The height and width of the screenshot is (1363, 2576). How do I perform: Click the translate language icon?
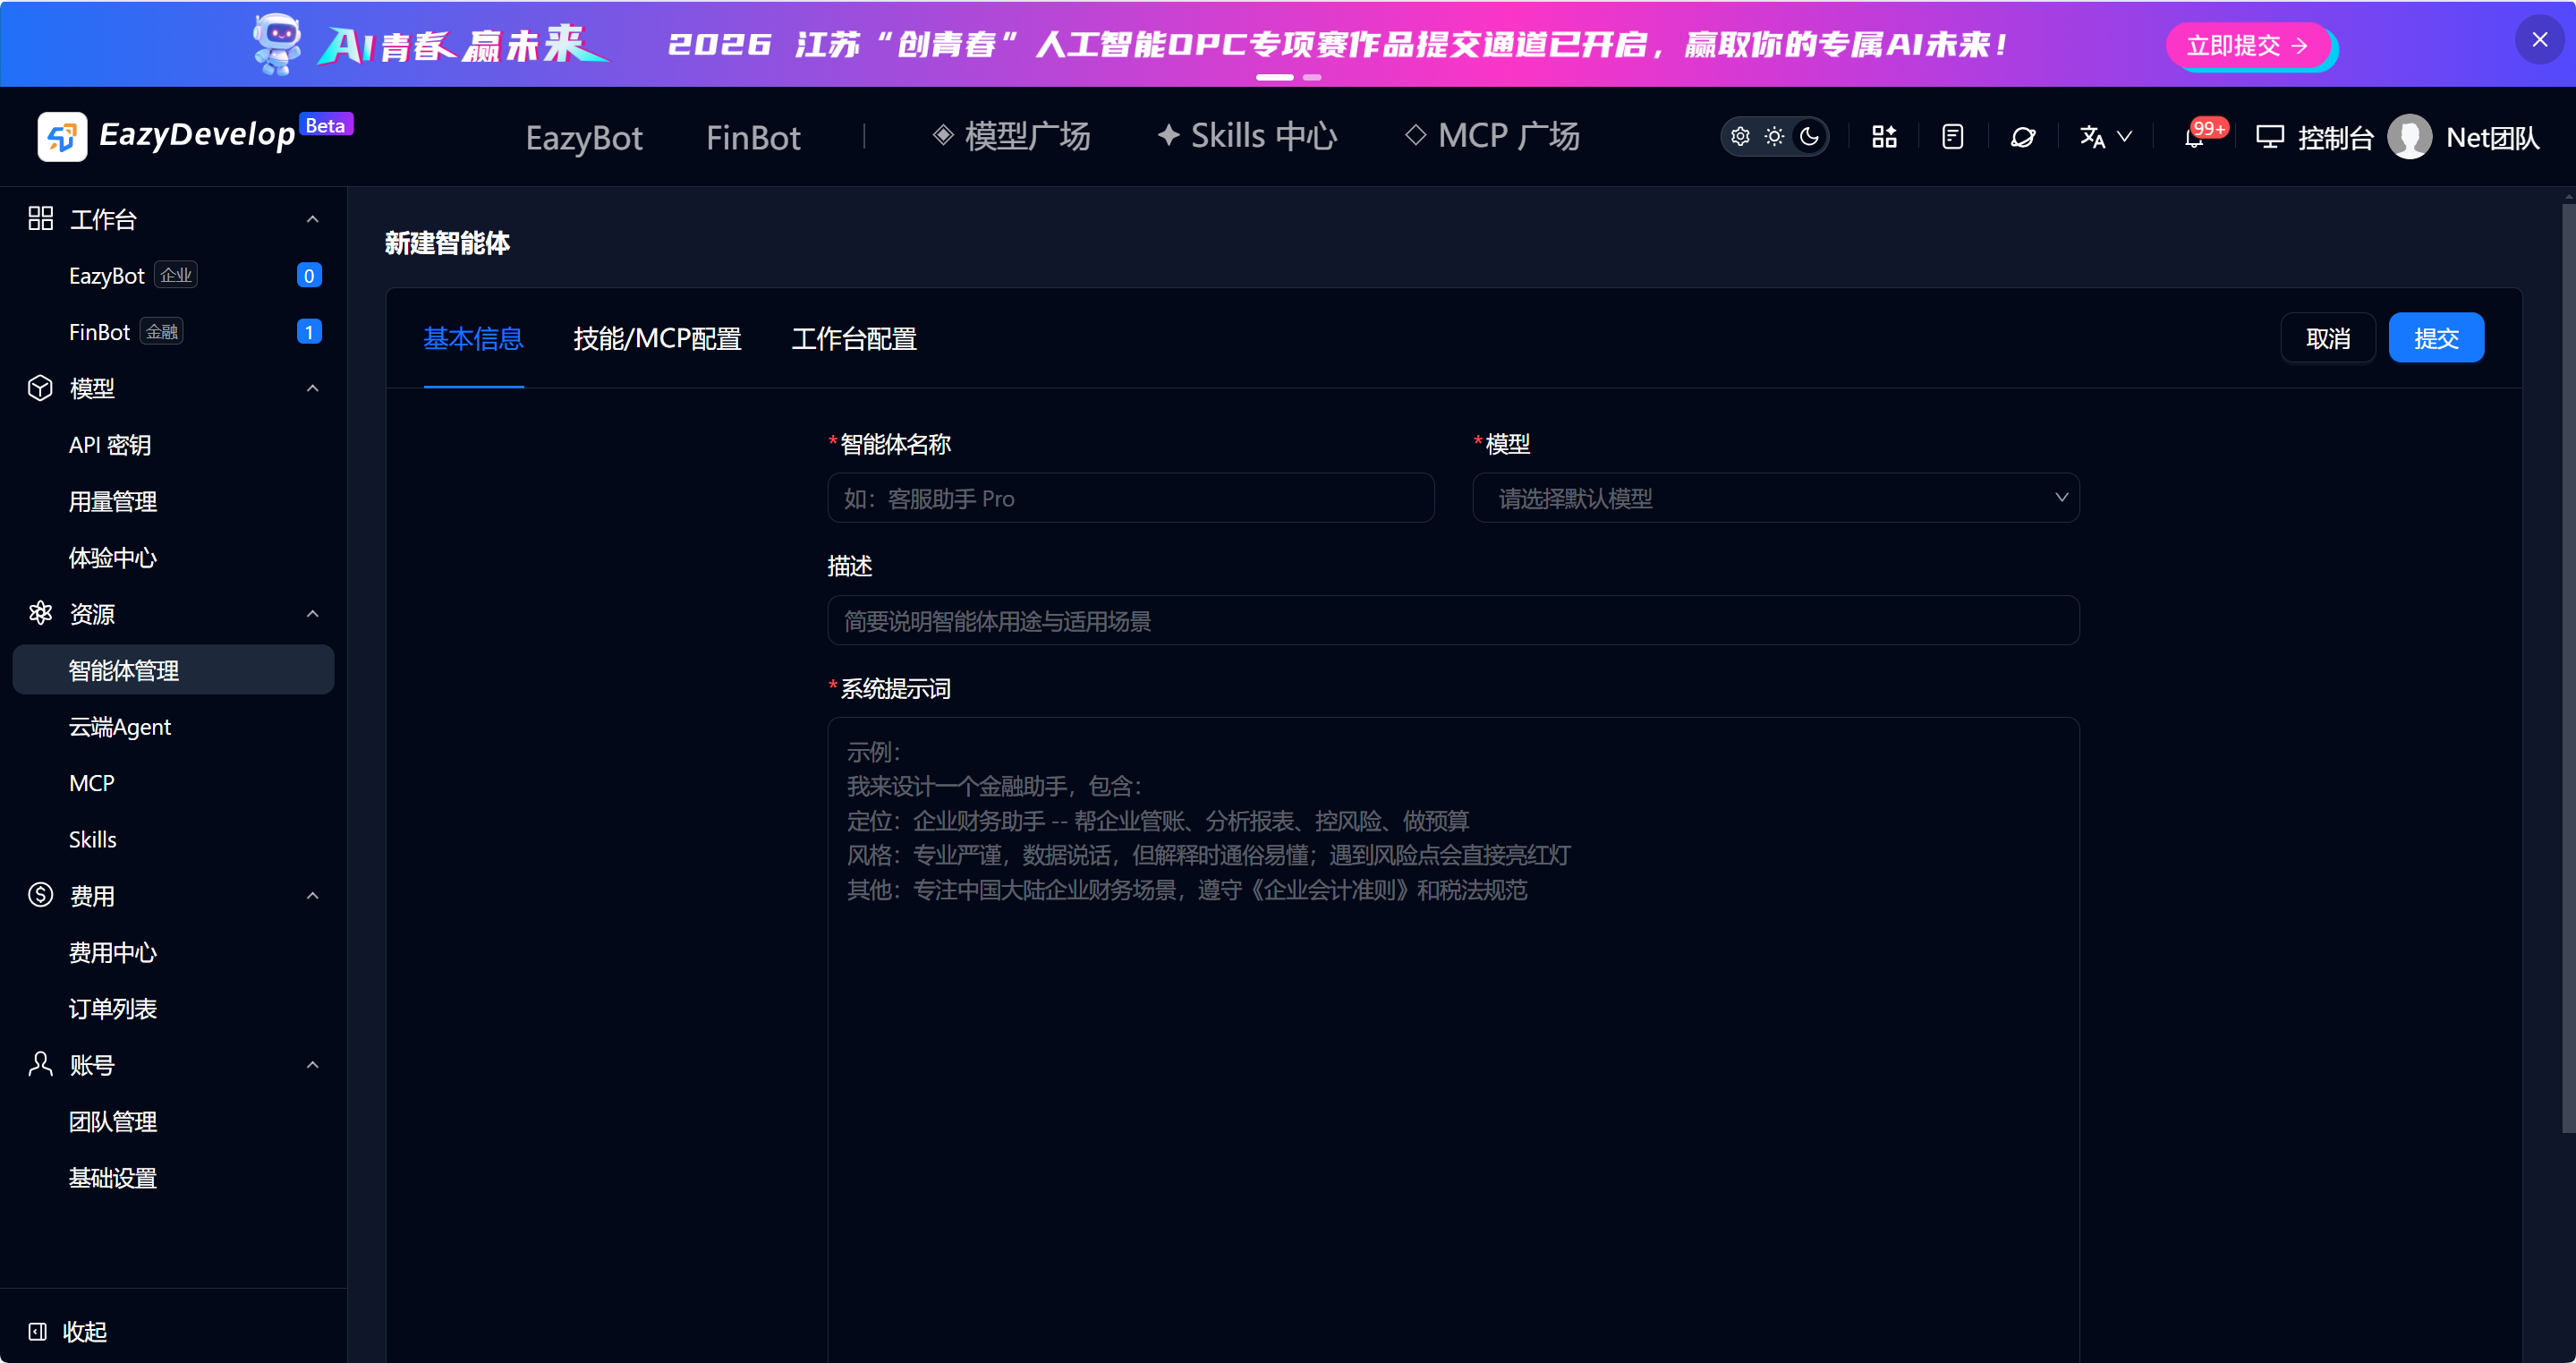click(2092, 137)
